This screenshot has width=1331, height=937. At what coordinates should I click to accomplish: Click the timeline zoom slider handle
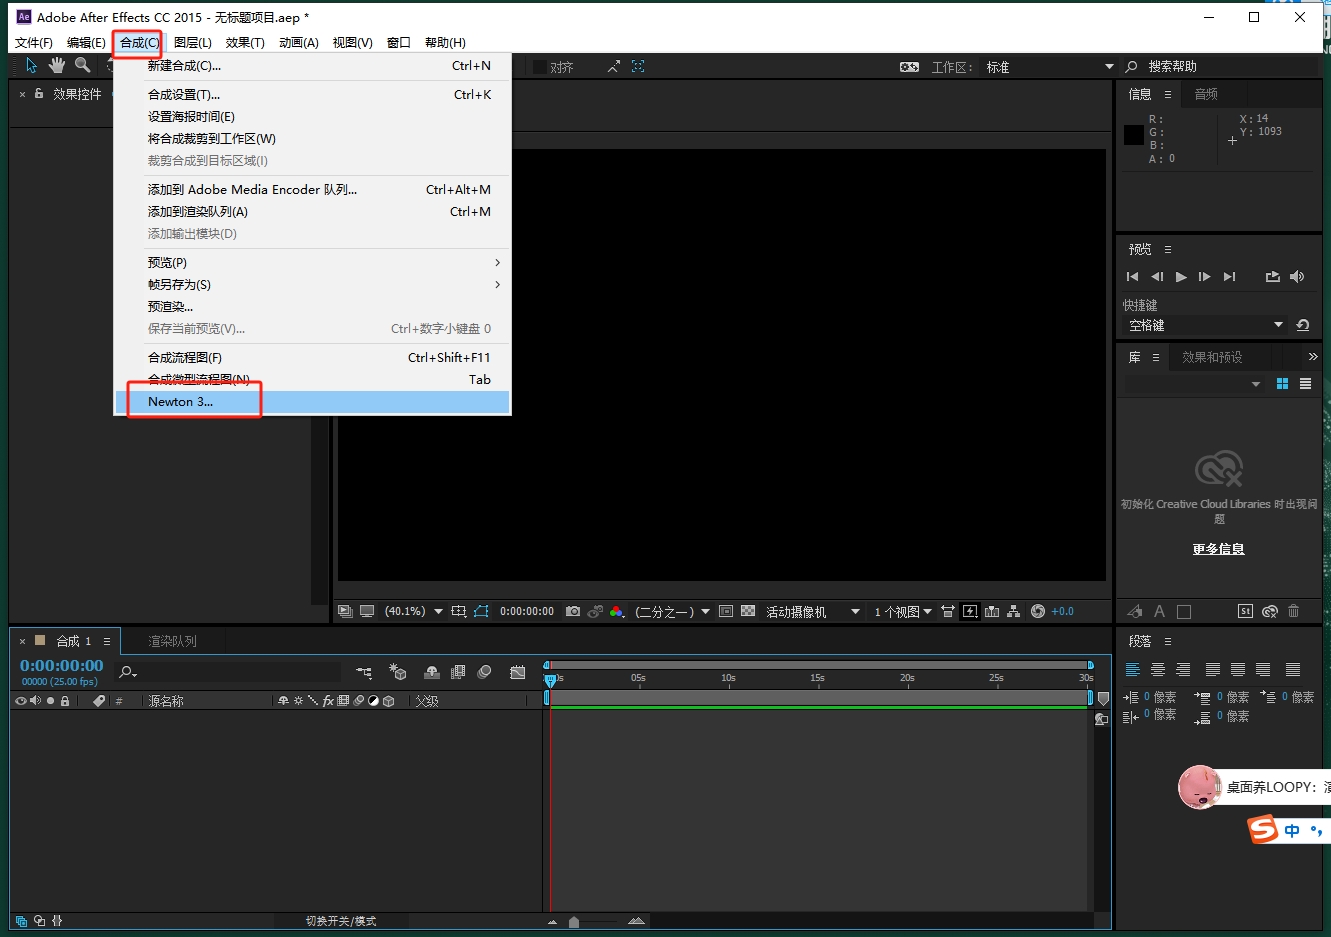tap(574, 921)
